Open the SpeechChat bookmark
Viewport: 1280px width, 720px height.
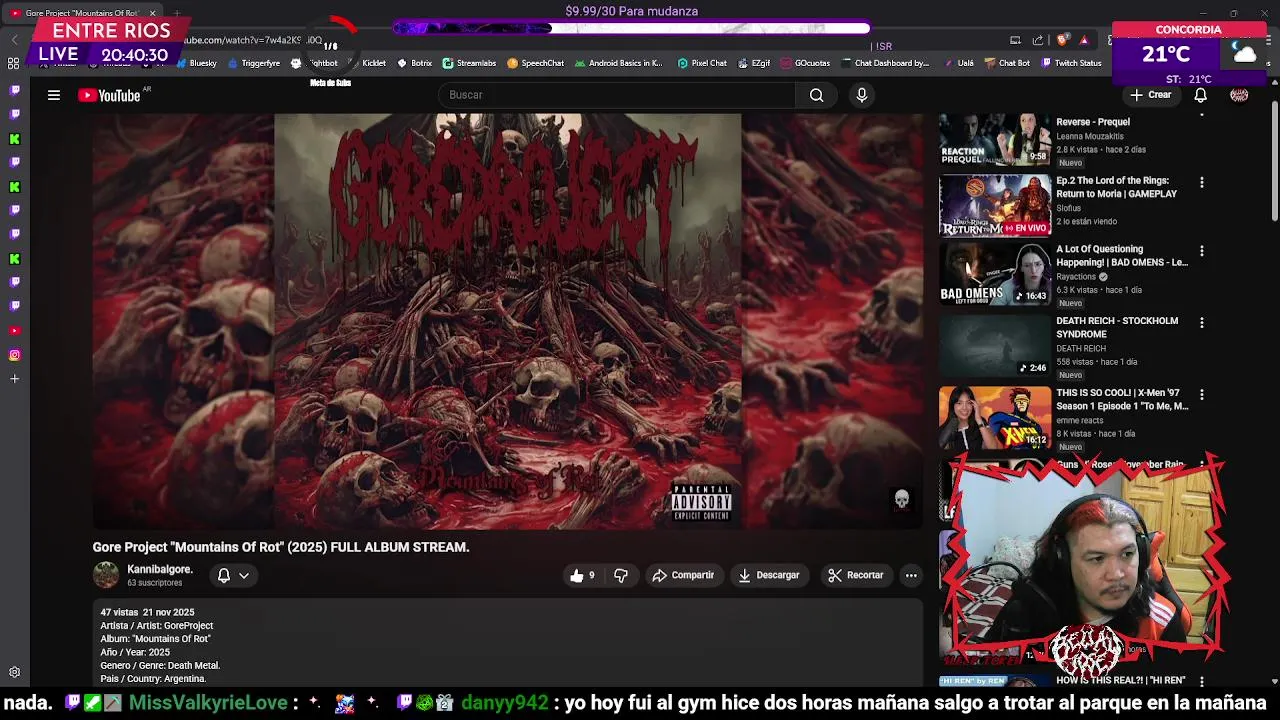point(536,63)
